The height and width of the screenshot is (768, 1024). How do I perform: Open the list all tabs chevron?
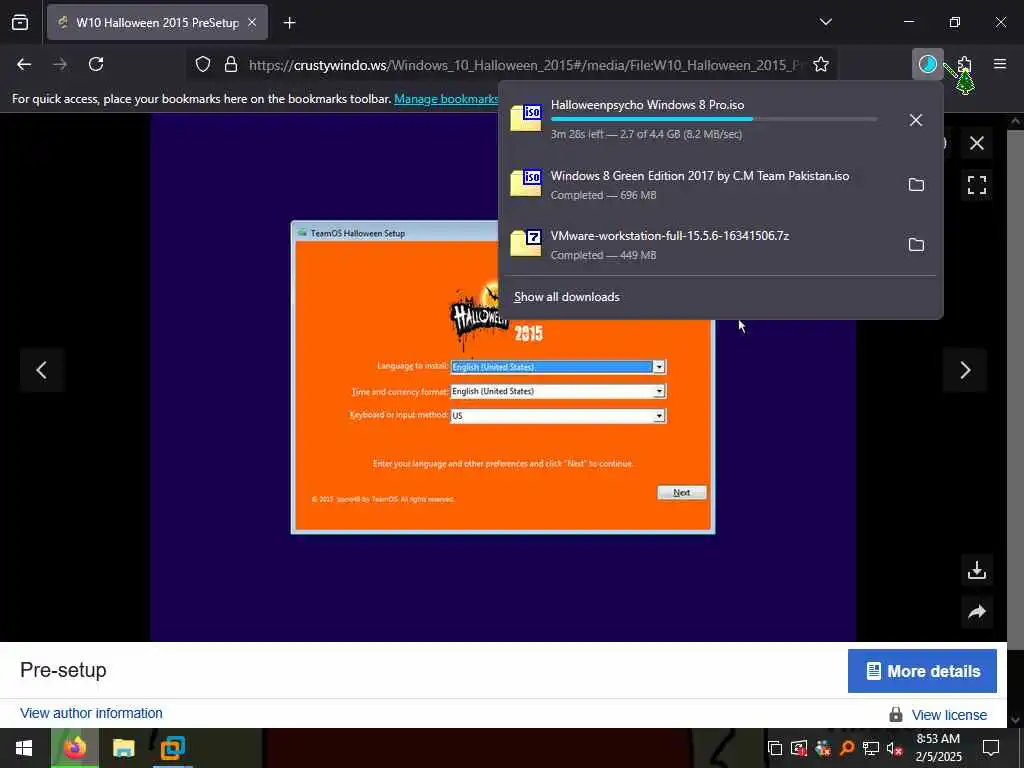coord(825,22)
